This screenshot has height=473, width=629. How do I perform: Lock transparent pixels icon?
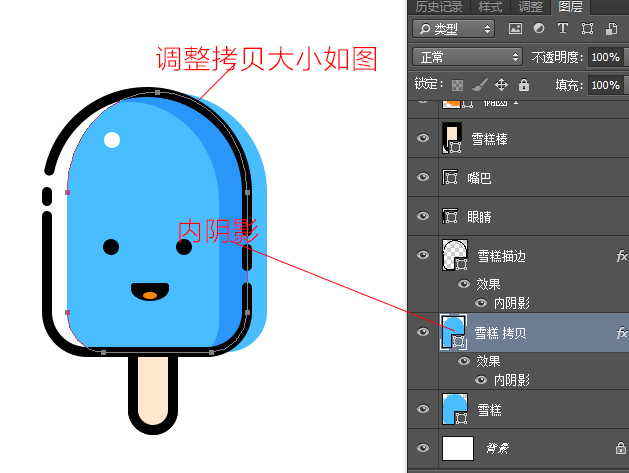[457, 85]
